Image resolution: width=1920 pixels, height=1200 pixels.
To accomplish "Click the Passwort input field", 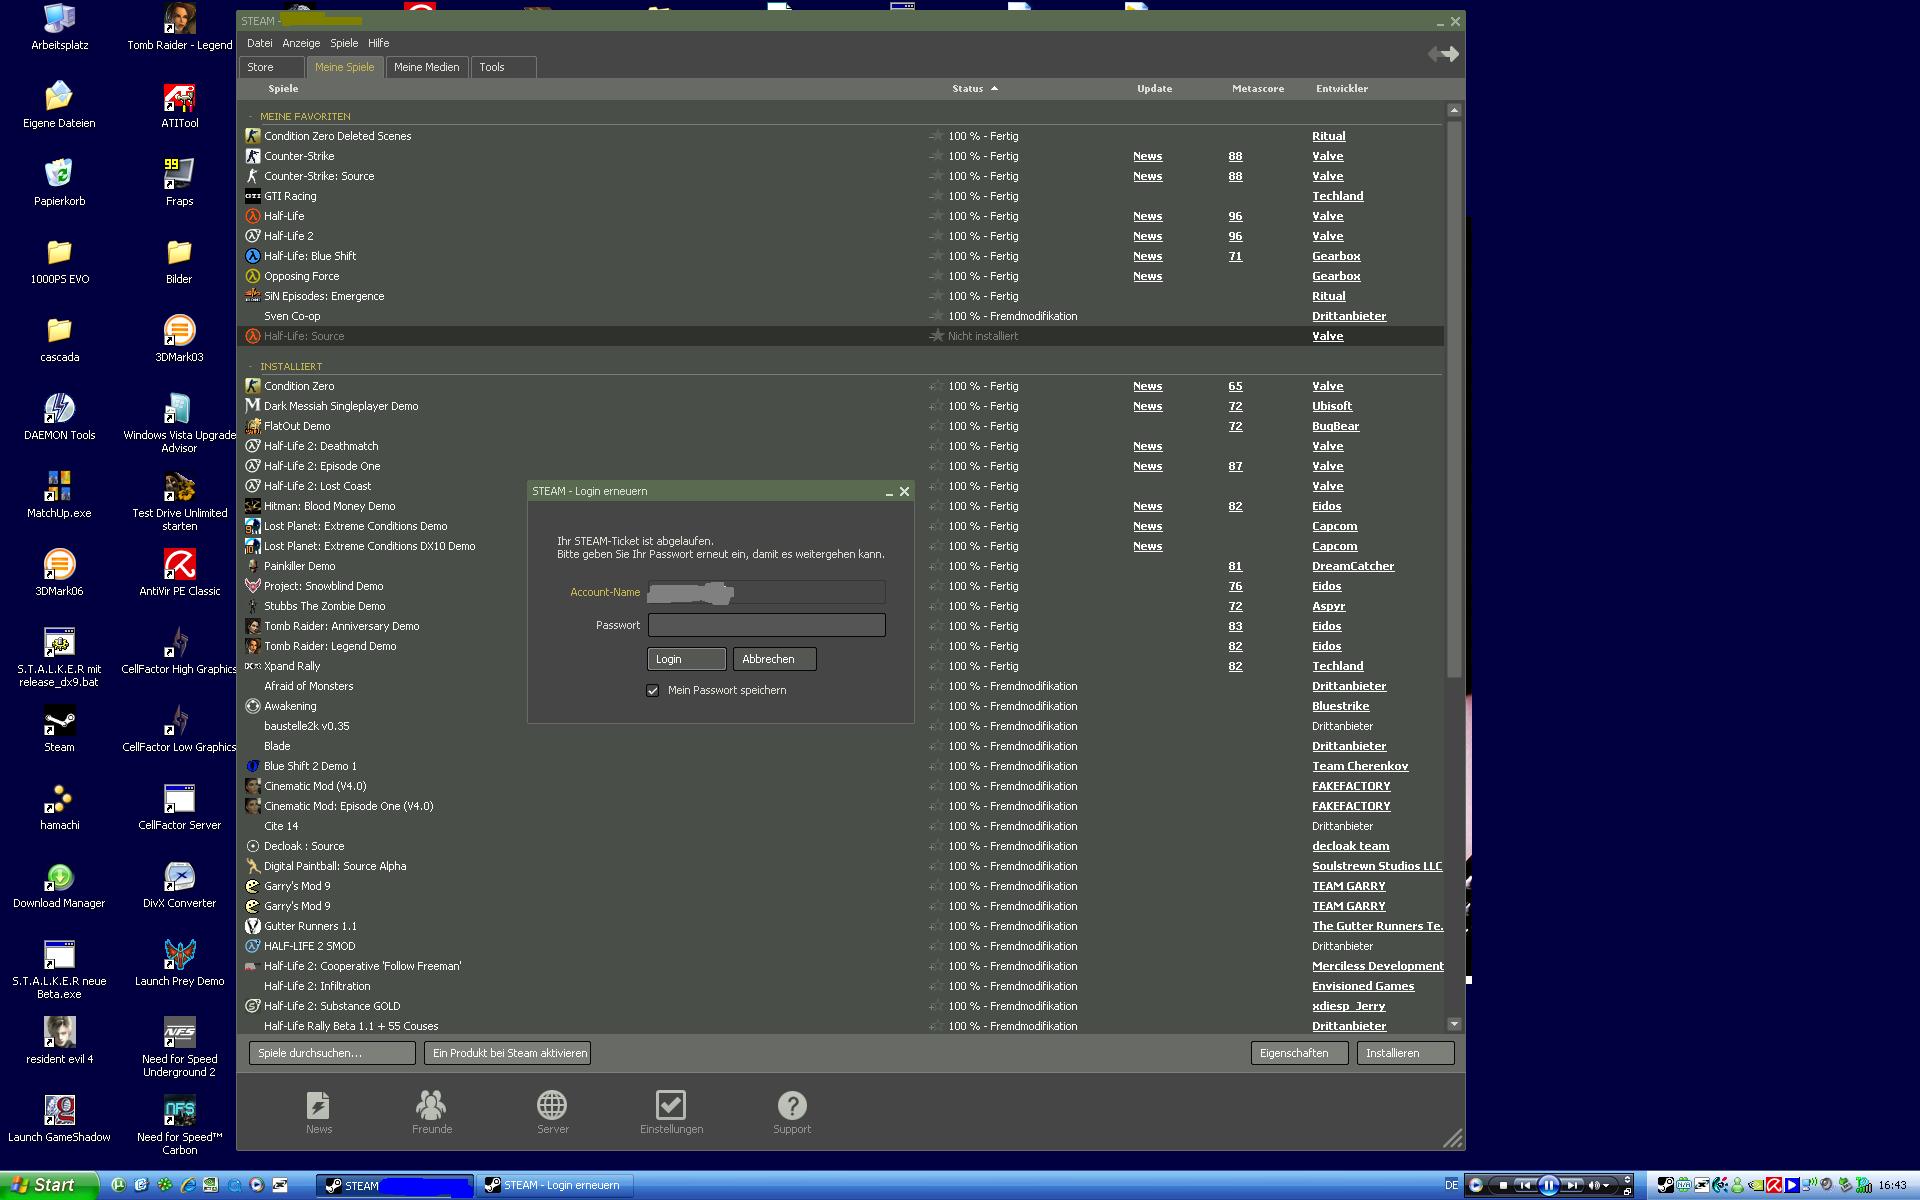I will coord(766,625).
